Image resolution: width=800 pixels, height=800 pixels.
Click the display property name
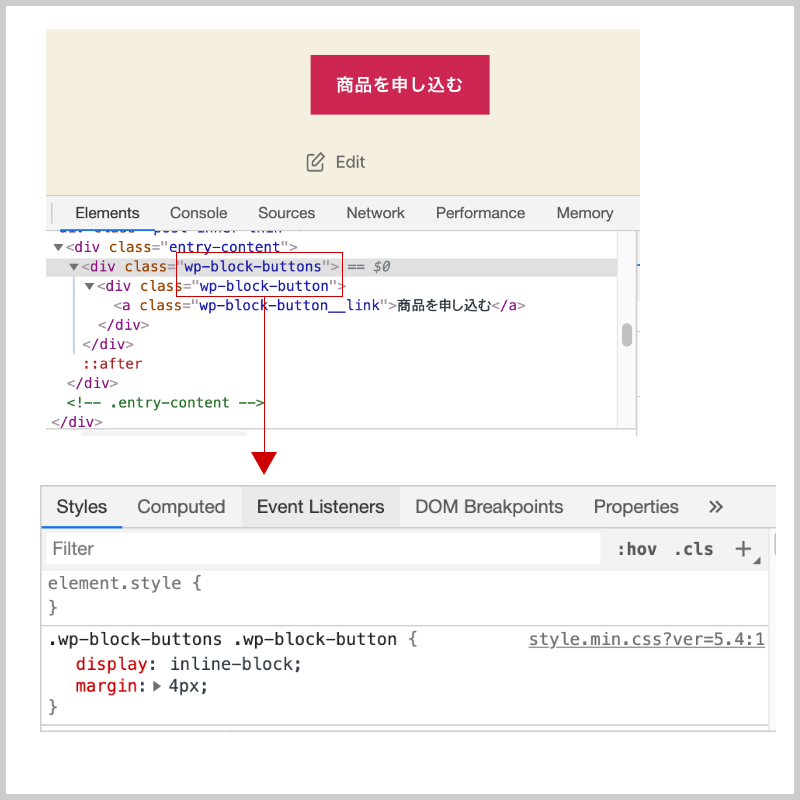(111, 664)
